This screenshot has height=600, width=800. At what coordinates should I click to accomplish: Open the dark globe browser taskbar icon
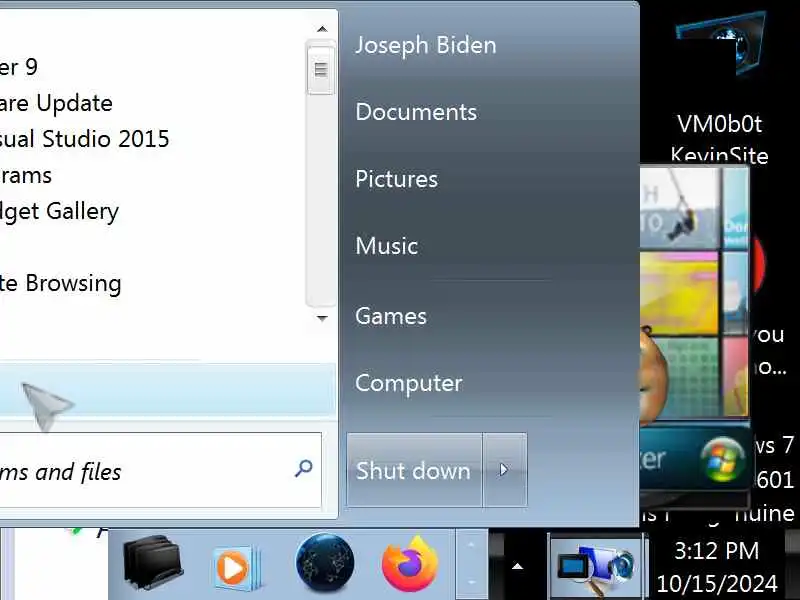tap(325, 563)
